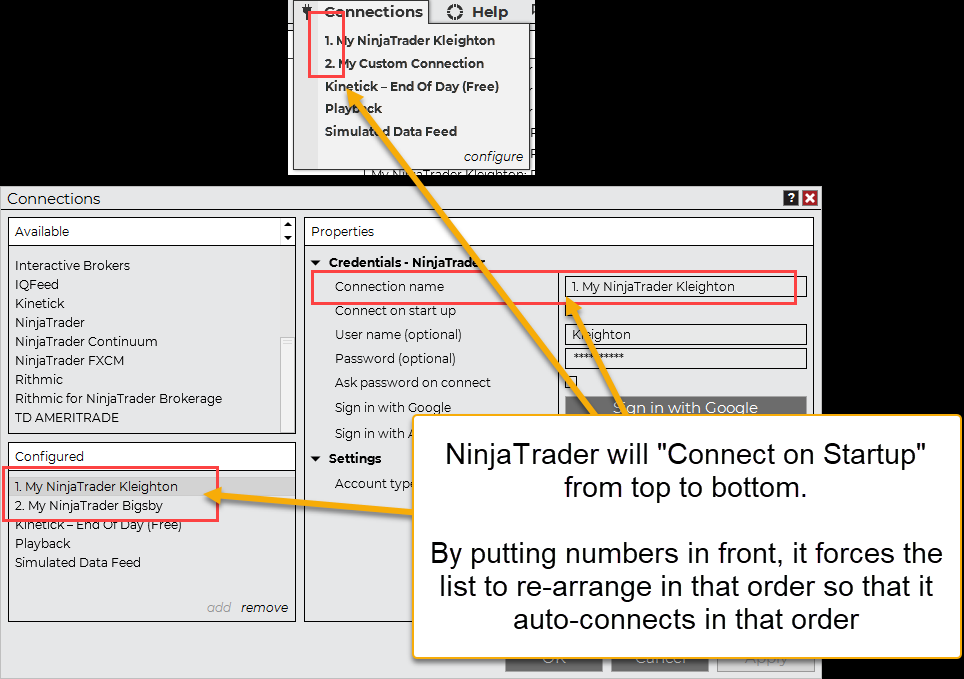The height and width of the screenshot is (679, 964).
Task: Close the Connections dialog
Action: (x=810, y=198)
